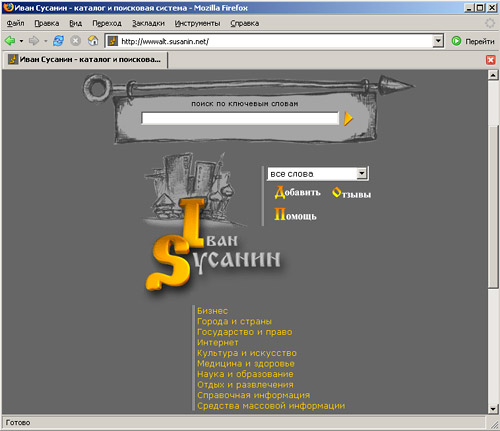Click the Firefox icon in title bar
Viewport: 500px width, 431px height.
(8, 7)
